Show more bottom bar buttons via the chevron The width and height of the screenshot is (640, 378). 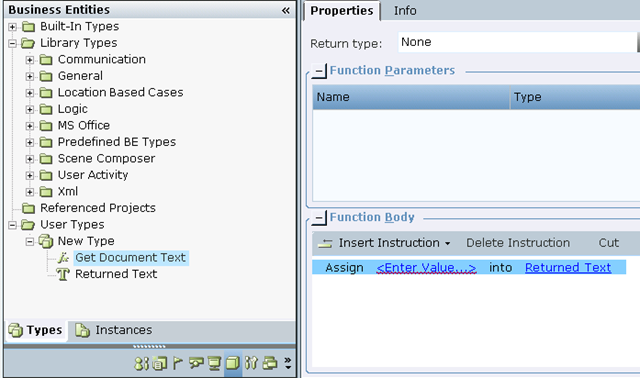click(x=288, y=363)
